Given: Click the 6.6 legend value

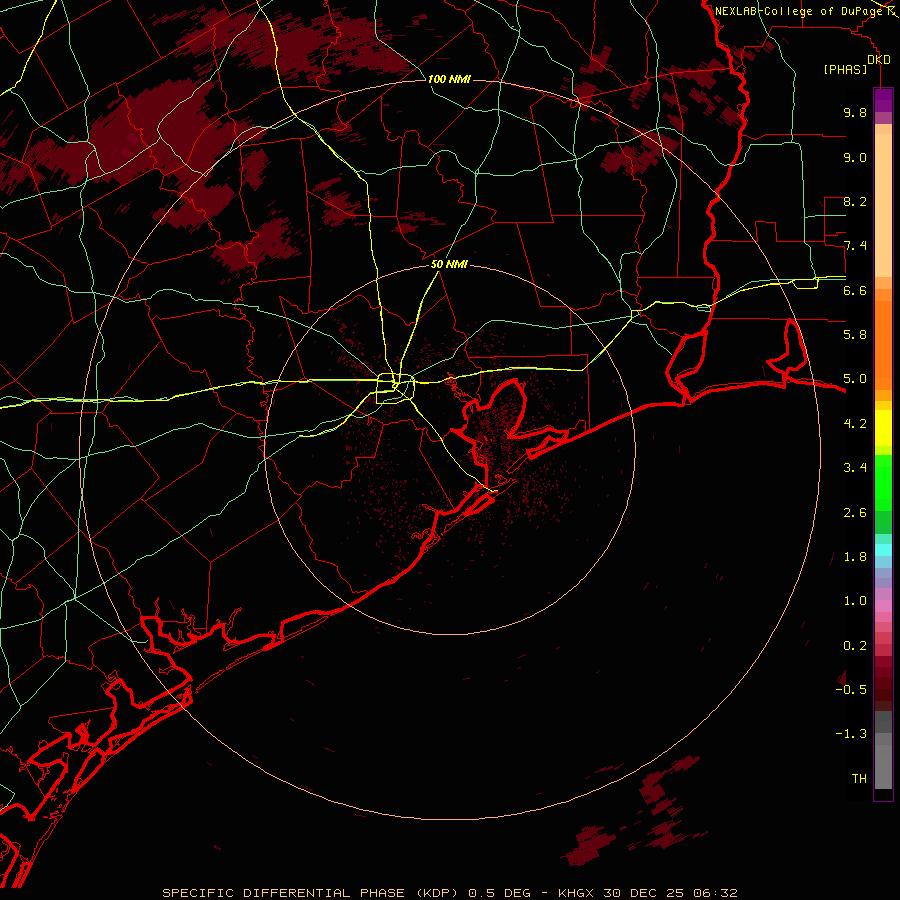Looking at the screenshot, I should 855,290.
